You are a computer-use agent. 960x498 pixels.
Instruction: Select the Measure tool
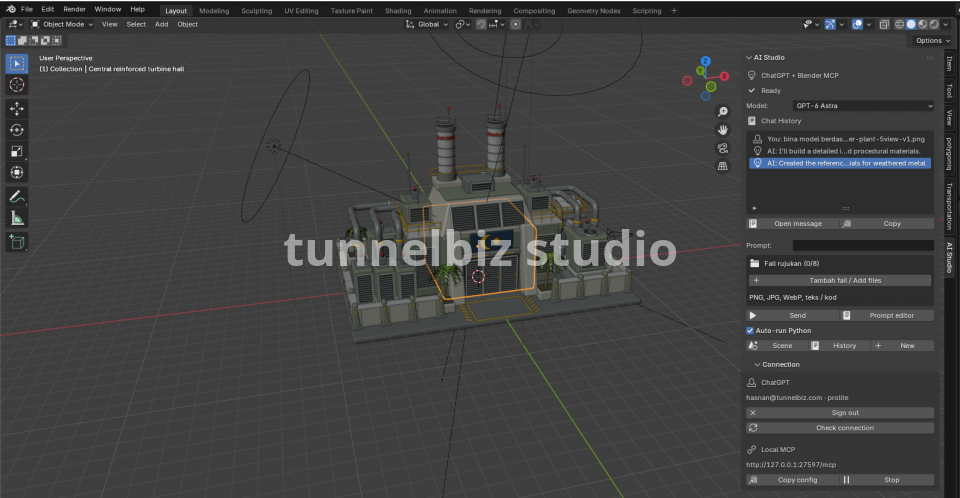click(17, 218)
